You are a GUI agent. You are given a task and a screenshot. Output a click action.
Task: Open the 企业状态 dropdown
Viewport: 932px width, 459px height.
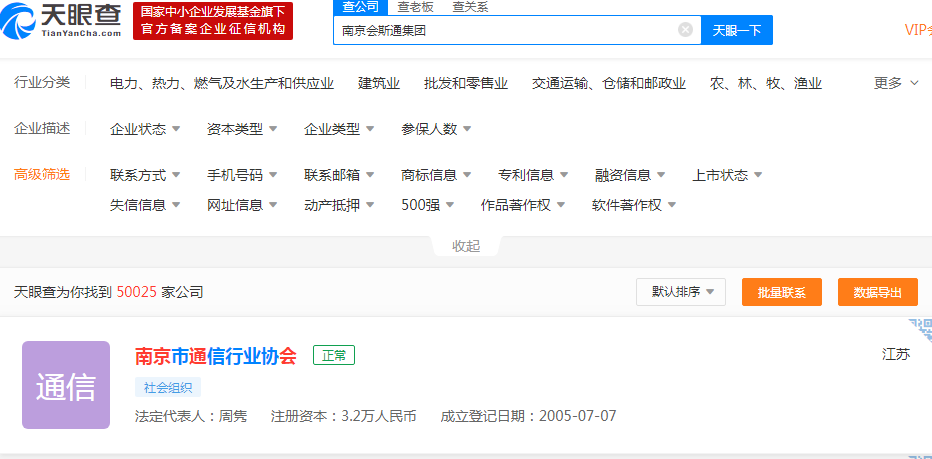pos(145,129)
